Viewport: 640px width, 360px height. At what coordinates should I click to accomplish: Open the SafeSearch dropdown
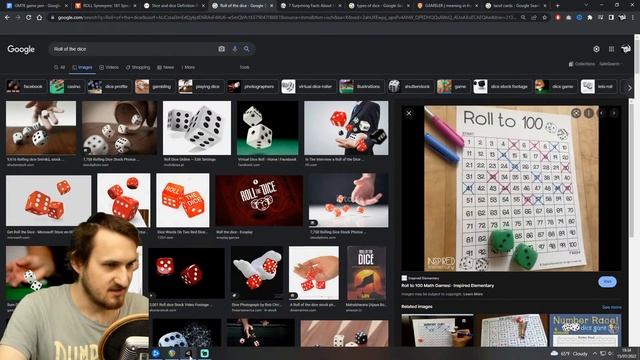point(610,64)
